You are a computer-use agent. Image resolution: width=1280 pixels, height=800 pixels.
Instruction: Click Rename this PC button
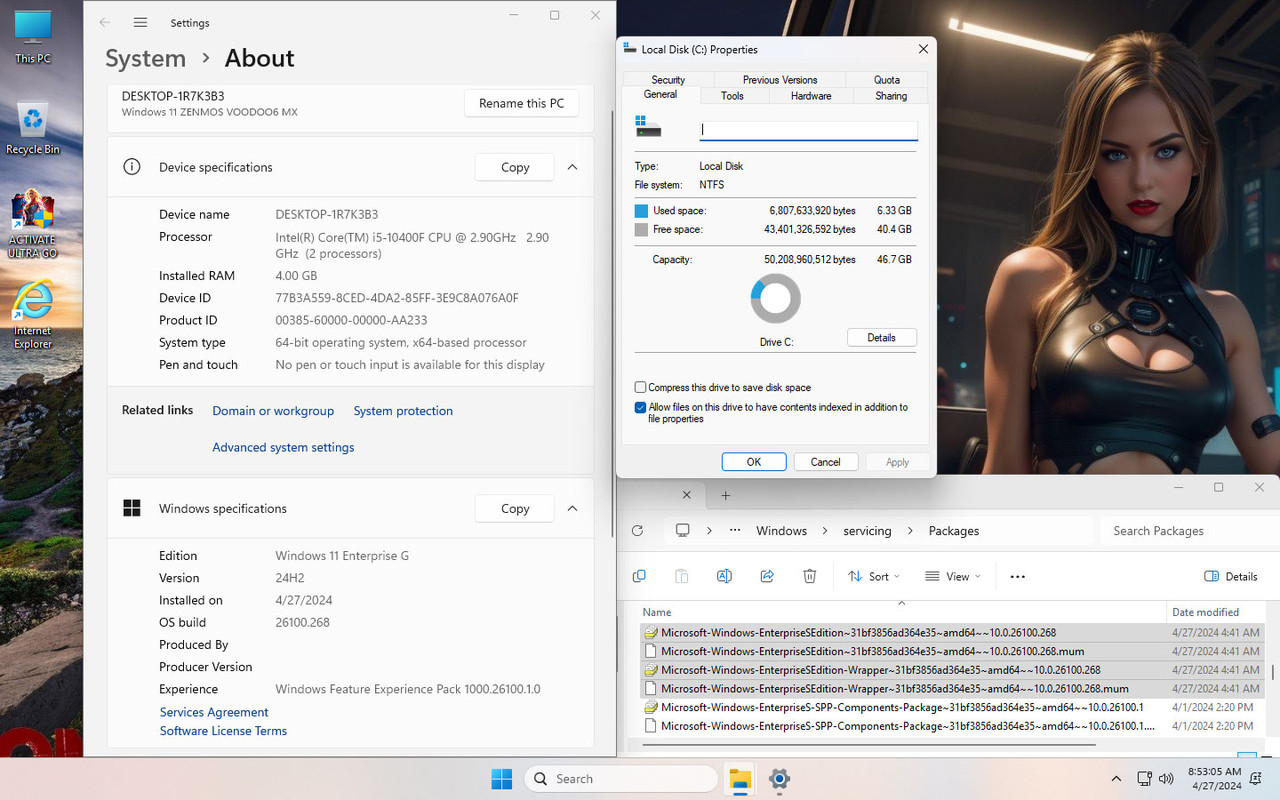521,103
